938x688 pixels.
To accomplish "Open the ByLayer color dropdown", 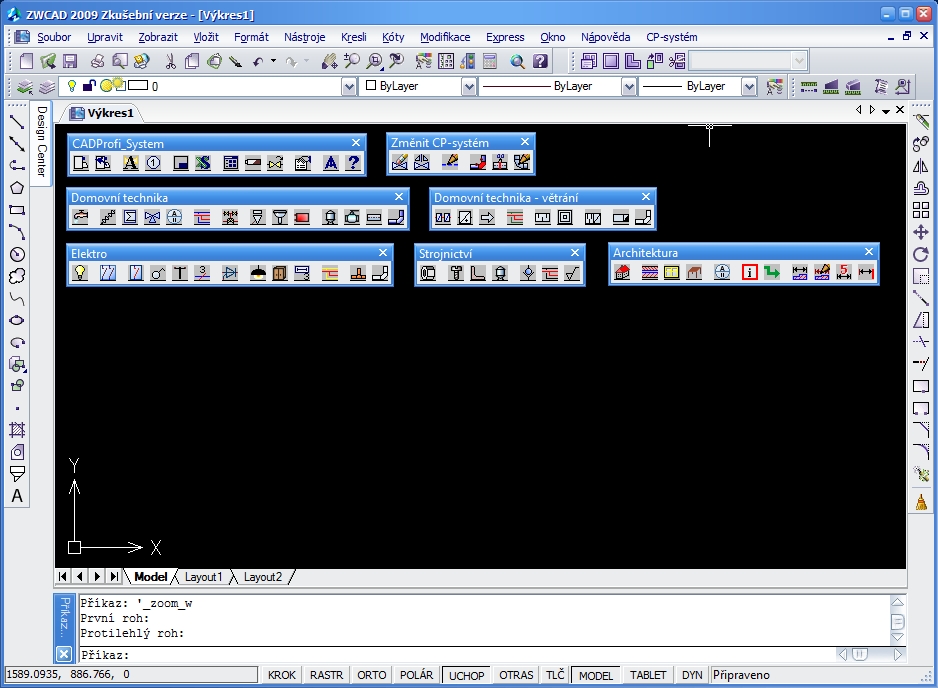I will pyautogui.click(x=469, y=87).
